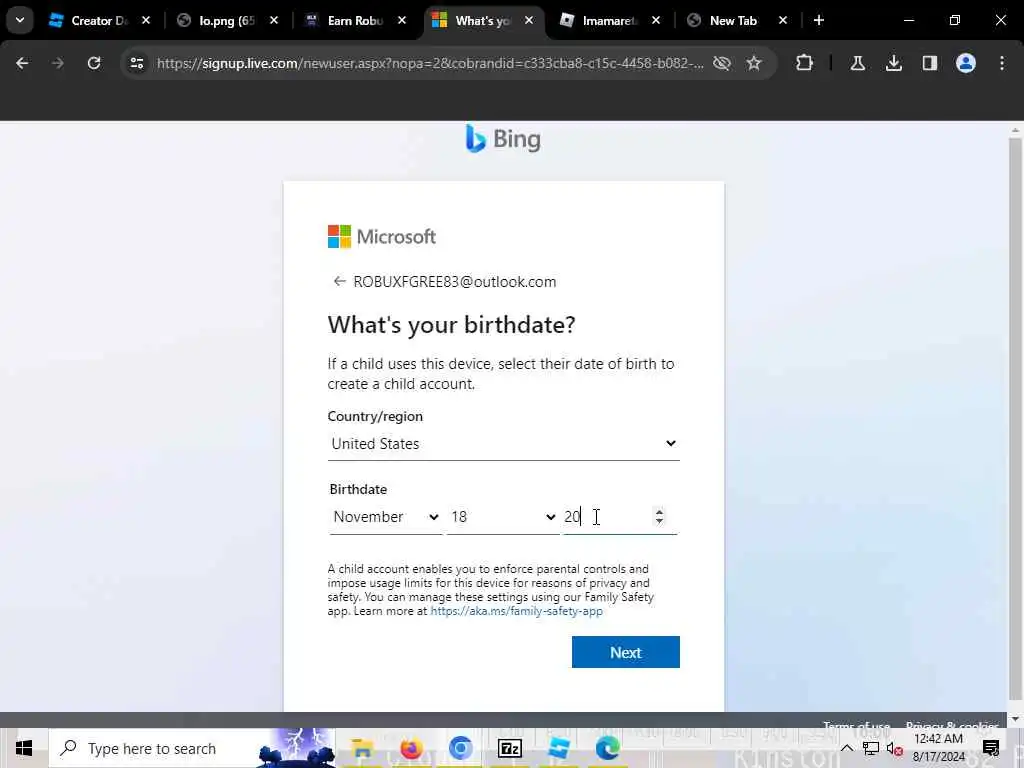Close the What's your birthdate tab
This screenshot has width=1024, height=768.
[x=529, y=21]
